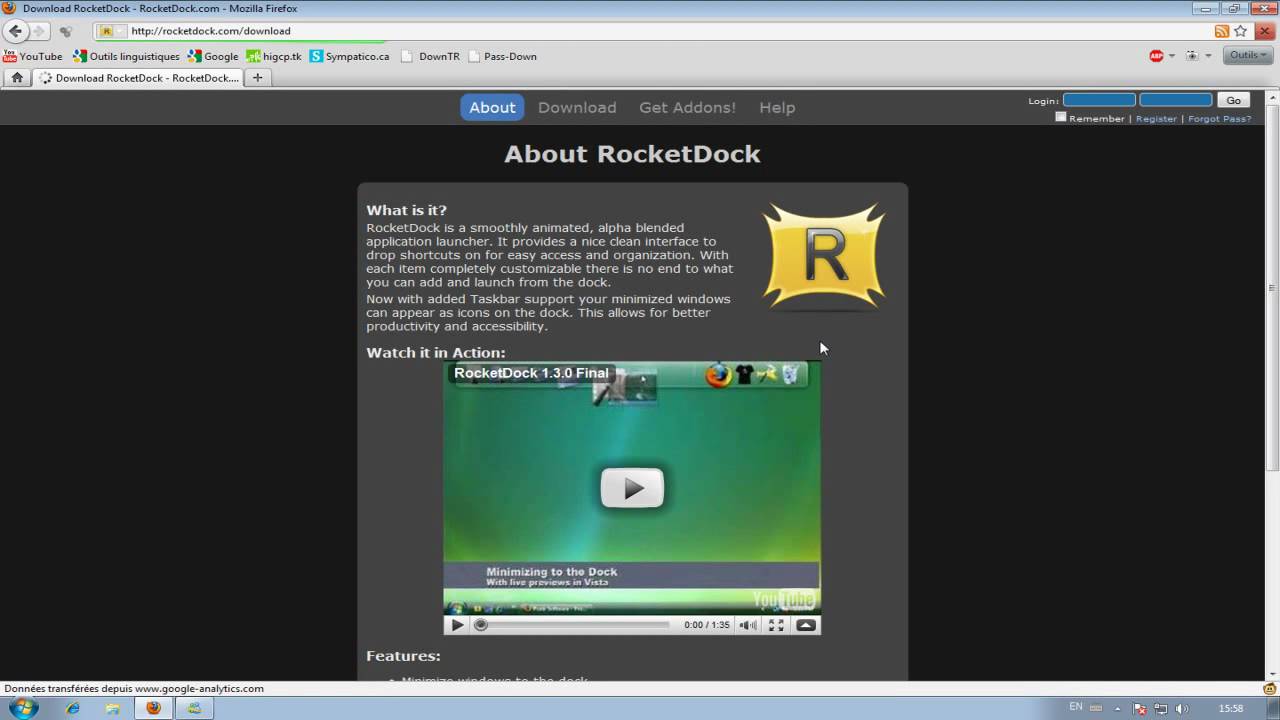Click the browser Forward arrow
The width and height of the screenshot is (1280, 720).
click(x=39, y=31)
